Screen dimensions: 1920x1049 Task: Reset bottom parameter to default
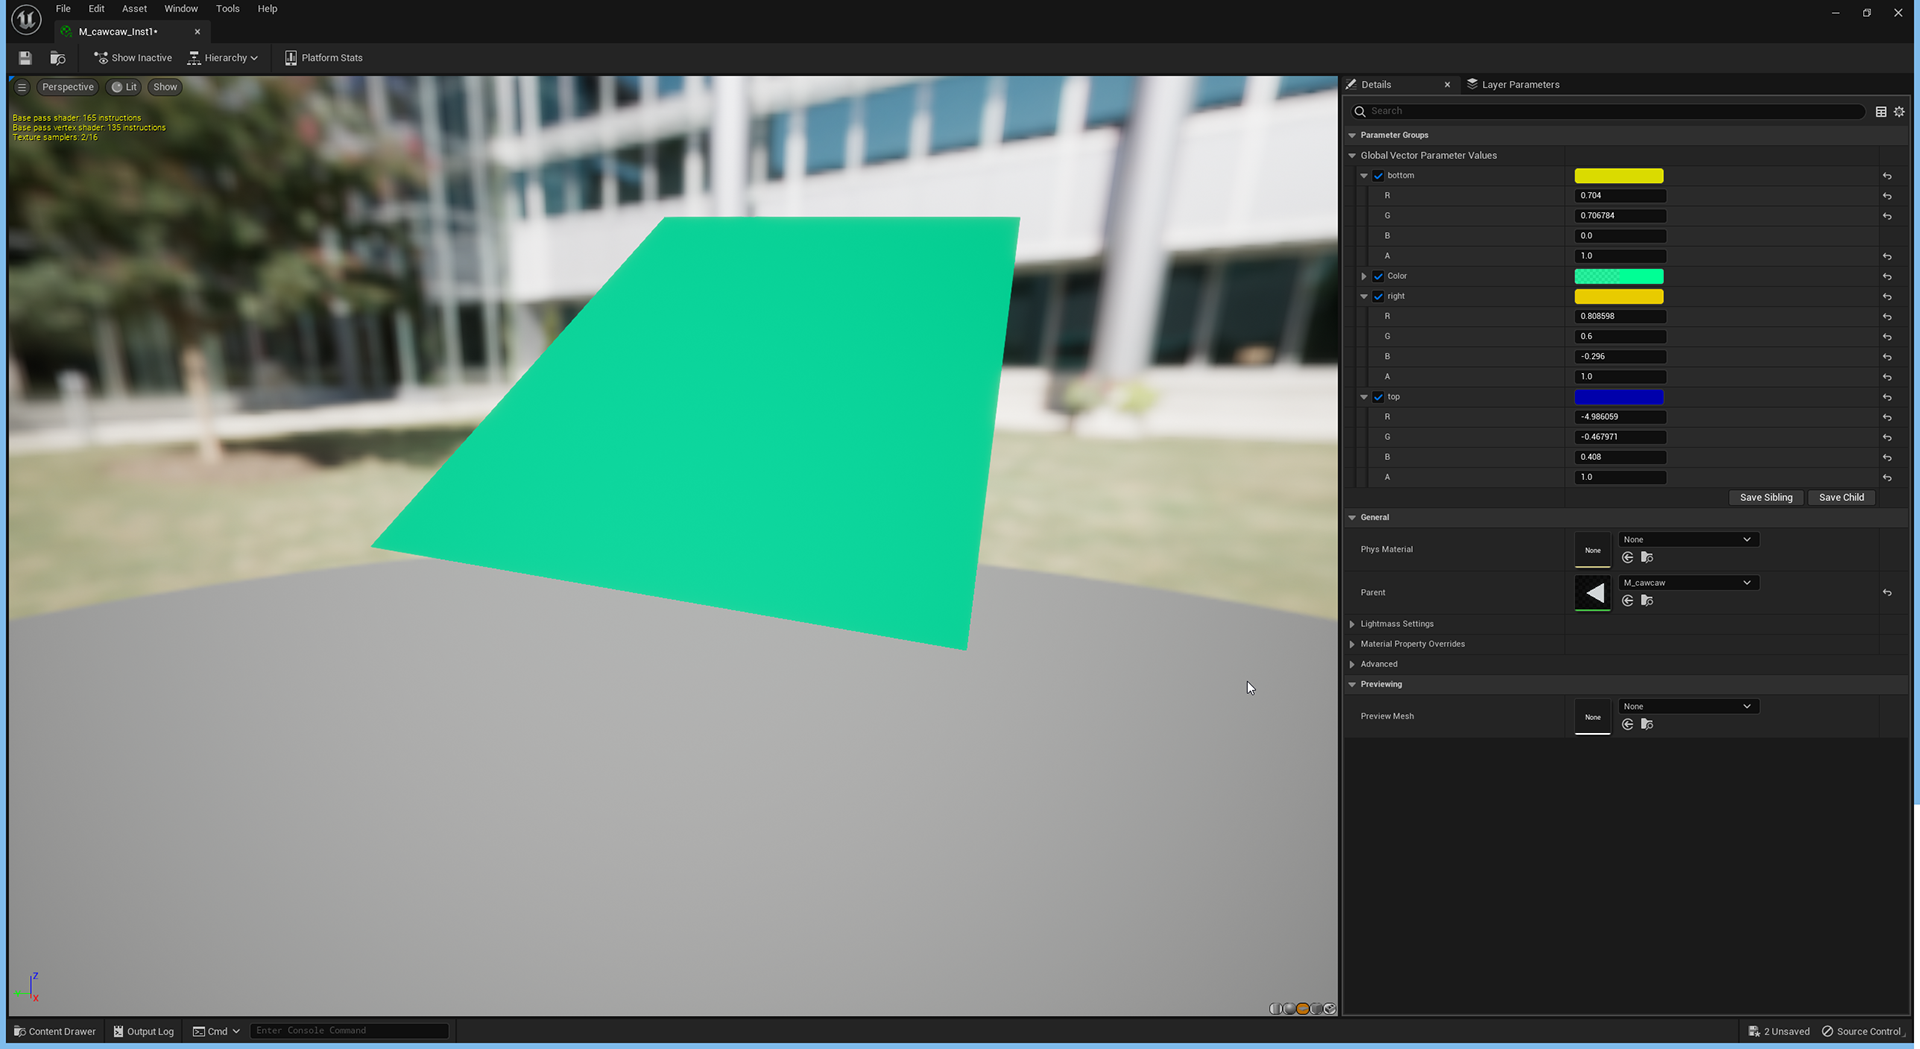click(x=1887, y=176)
